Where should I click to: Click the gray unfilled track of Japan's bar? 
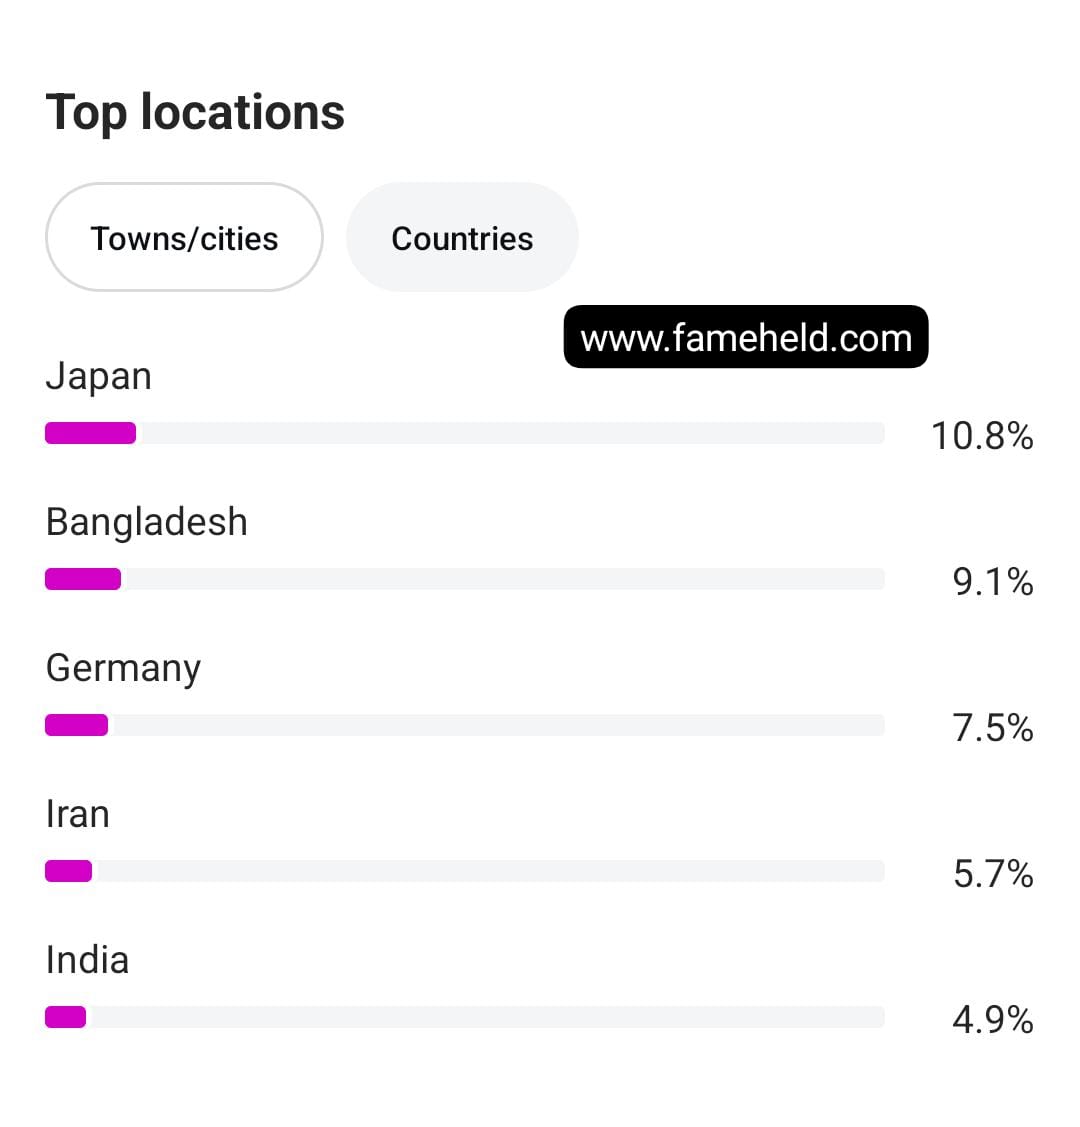tap(510, 433)
